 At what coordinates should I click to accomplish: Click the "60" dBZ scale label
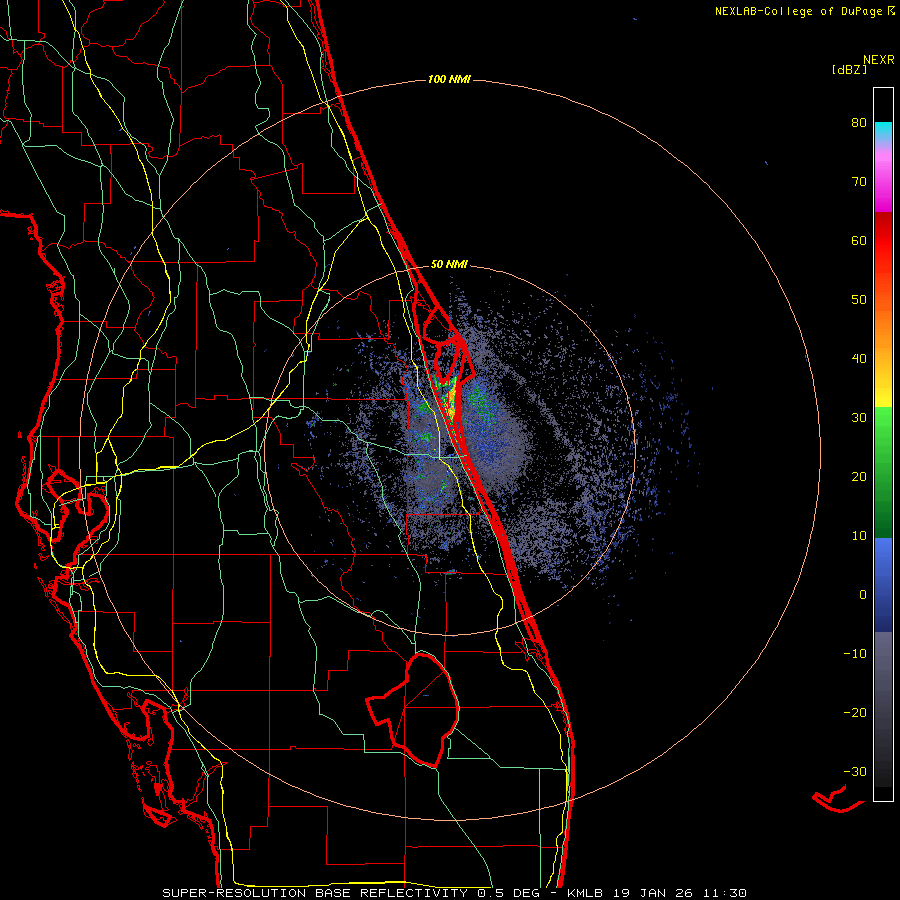859,240
